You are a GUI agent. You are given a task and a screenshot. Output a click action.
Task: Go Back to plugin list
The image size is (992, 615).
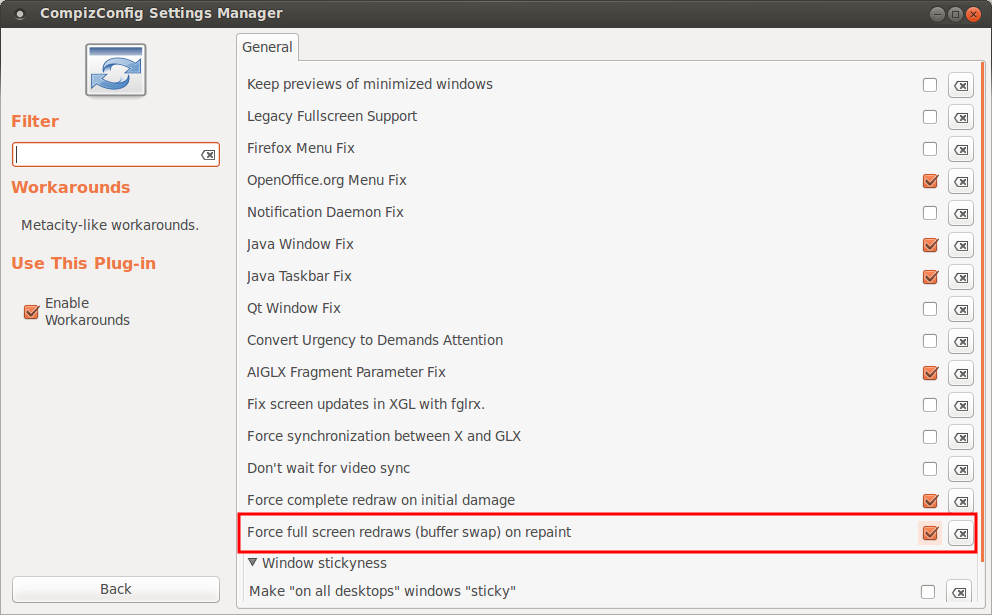116,589
